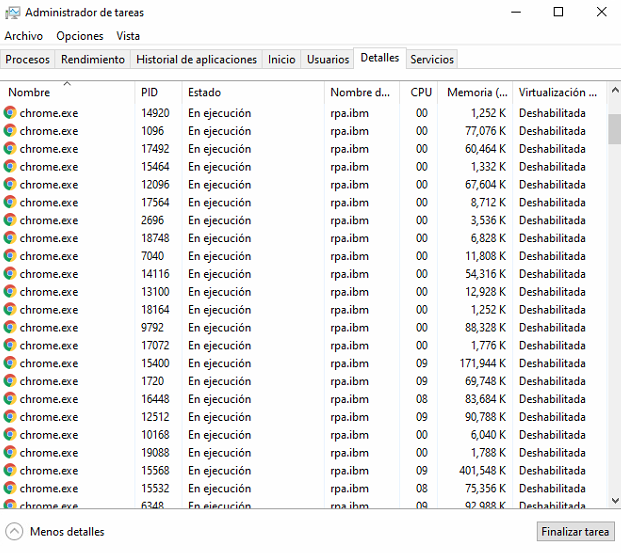Screen dimensions: 621x553
Task: Click the scrollbar down arrow
Action: pos(615,500)
